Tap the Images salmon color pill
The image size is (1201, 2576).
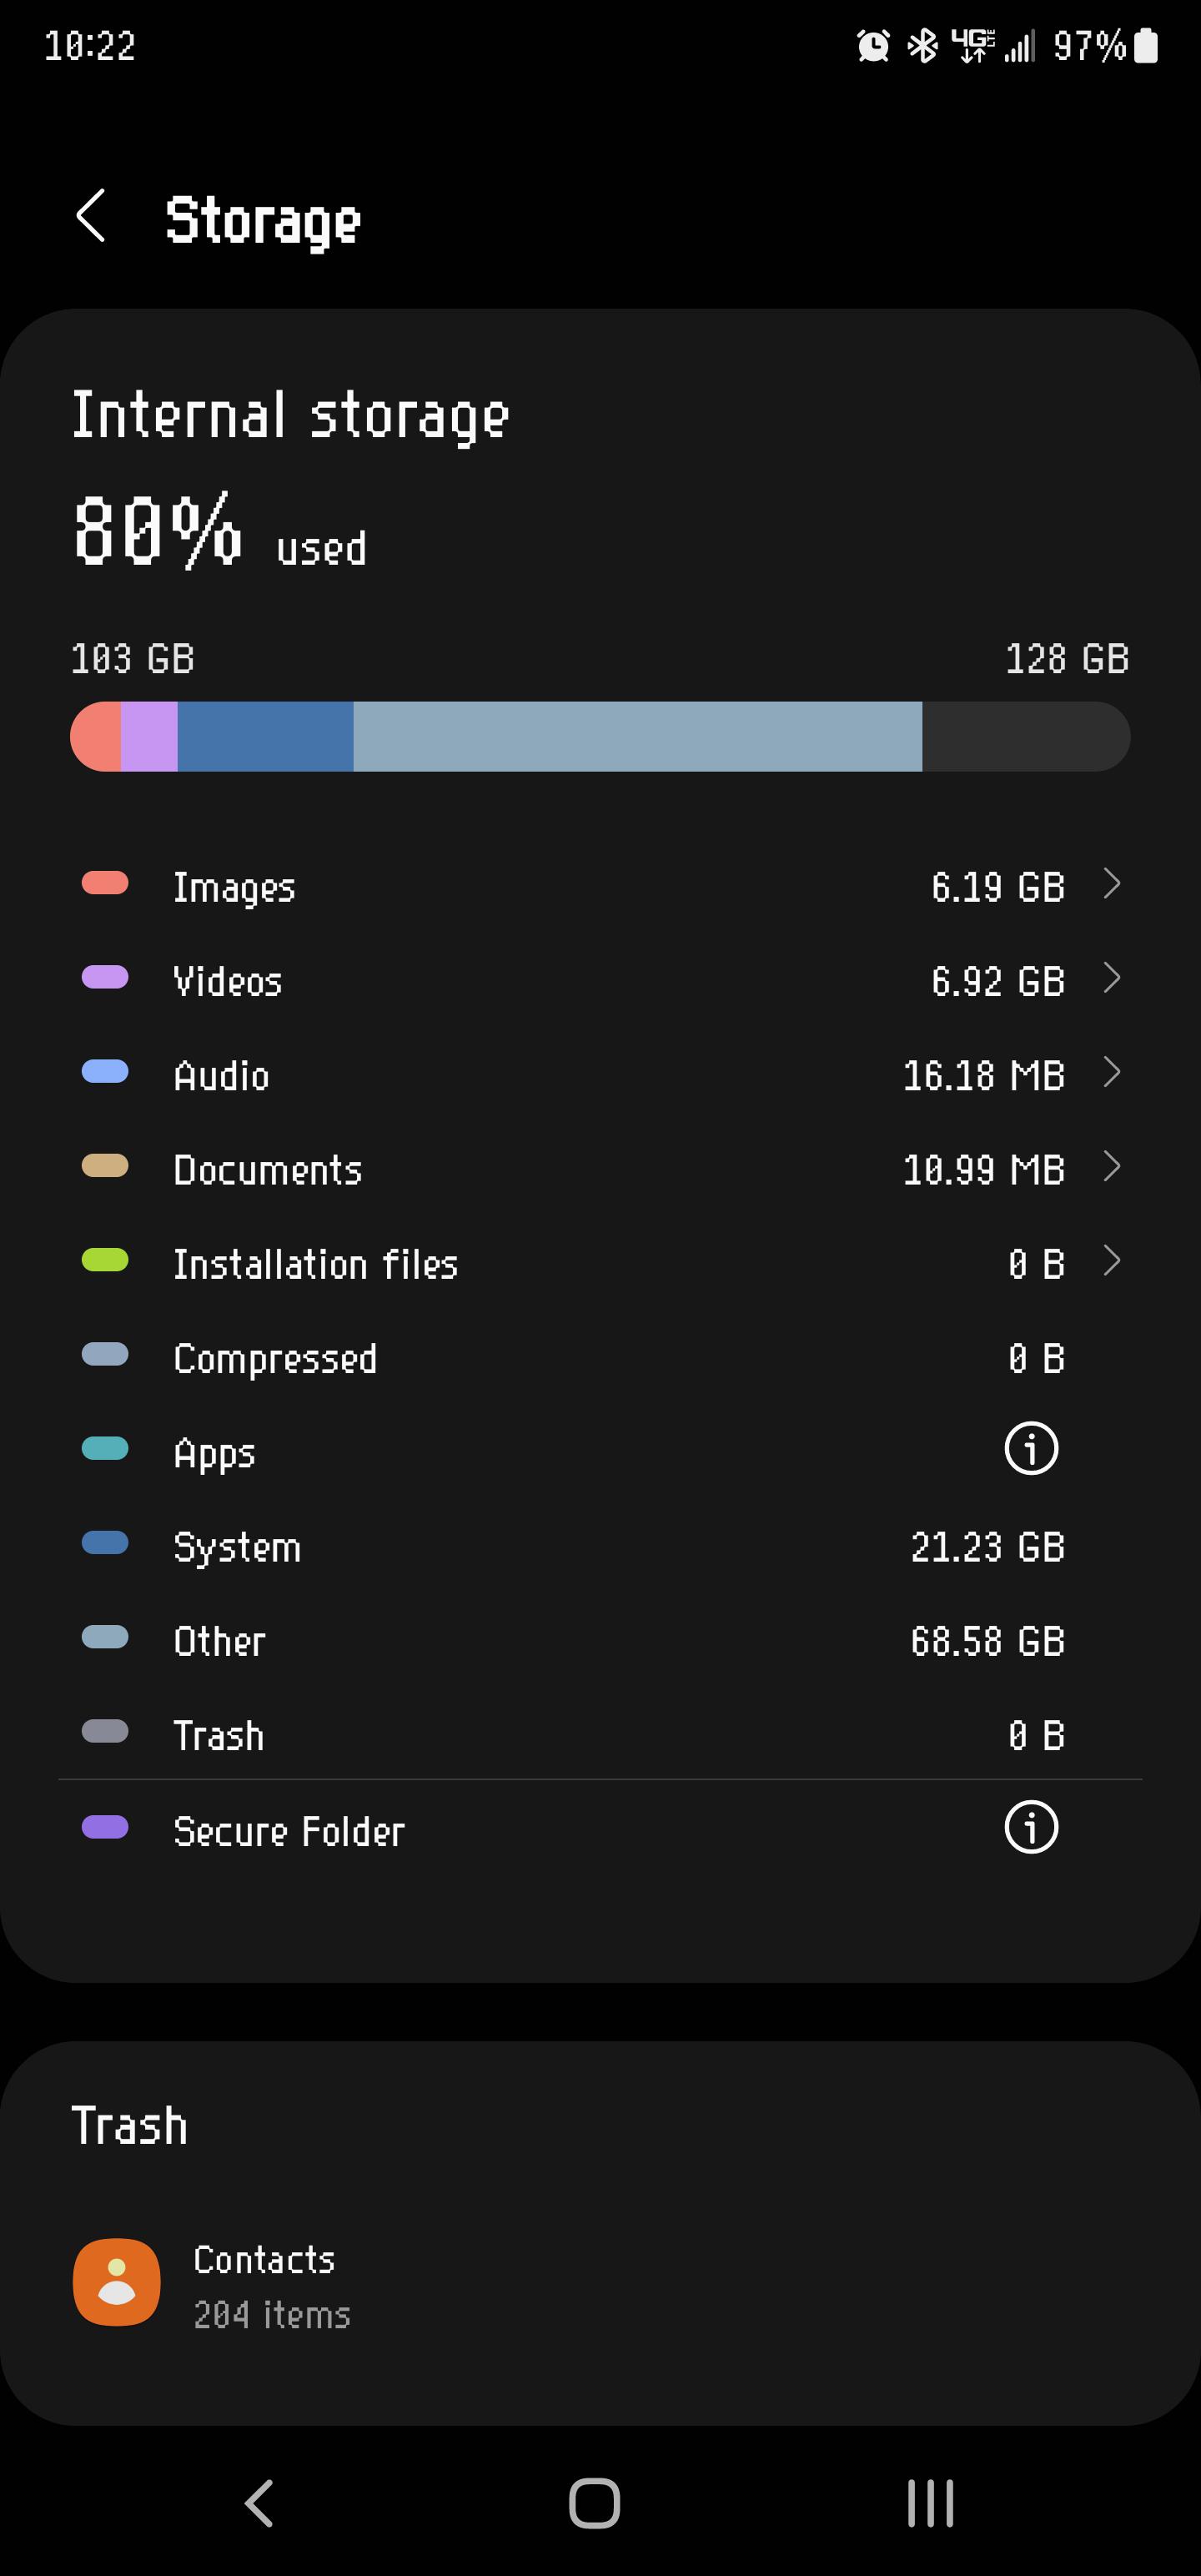pyautogui.click(x=105, y=883)
